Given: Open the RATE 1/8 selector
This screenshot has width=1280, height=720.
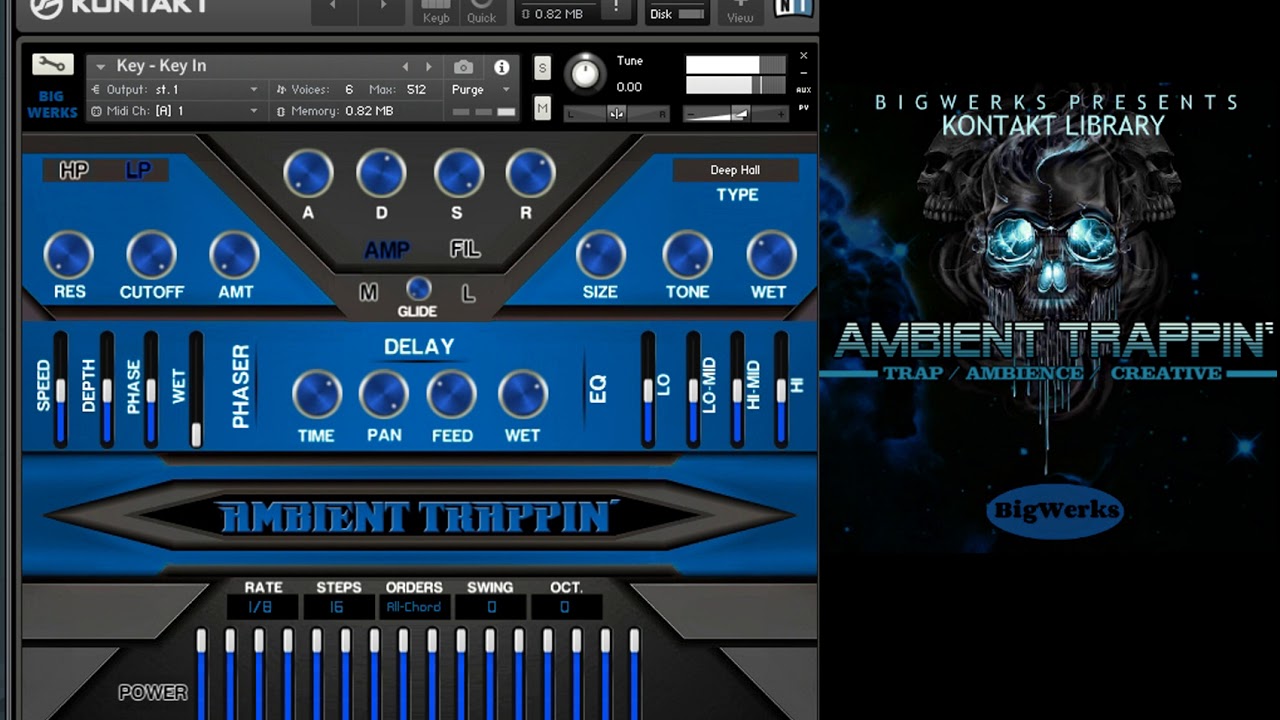Looking at the screenshot, I should tap(262, 607).
